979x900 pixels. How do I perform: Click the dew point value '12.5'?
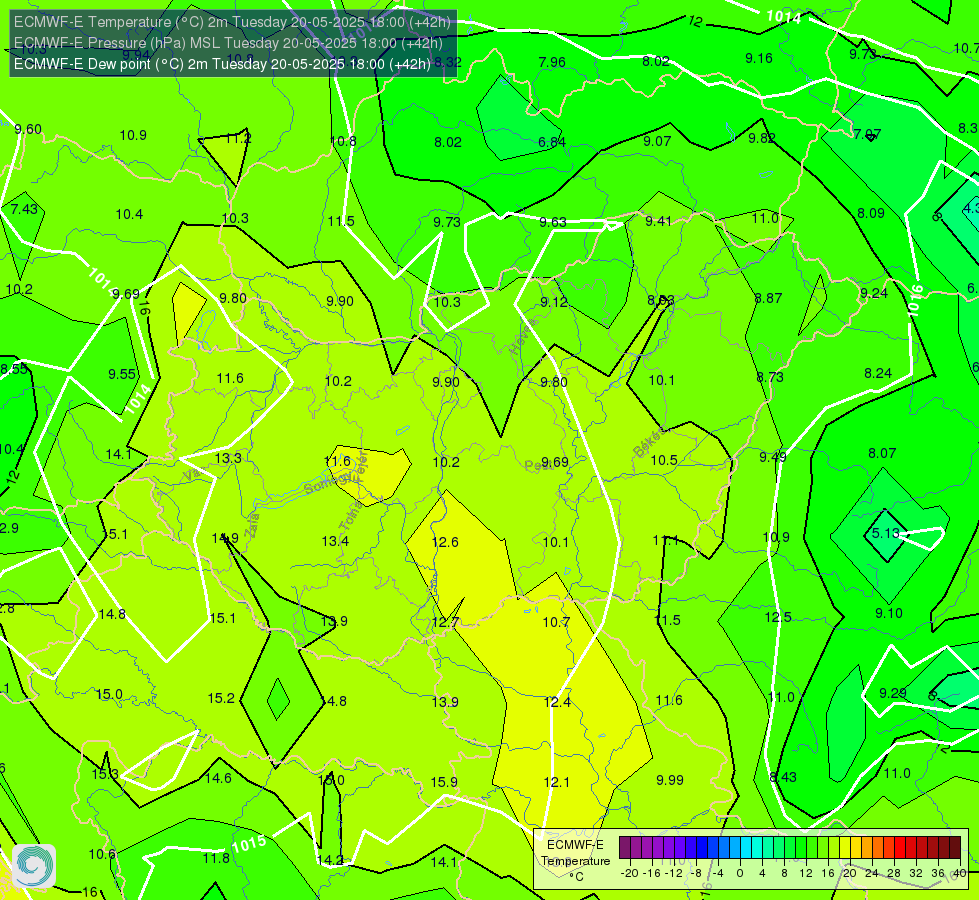(778, 617)
